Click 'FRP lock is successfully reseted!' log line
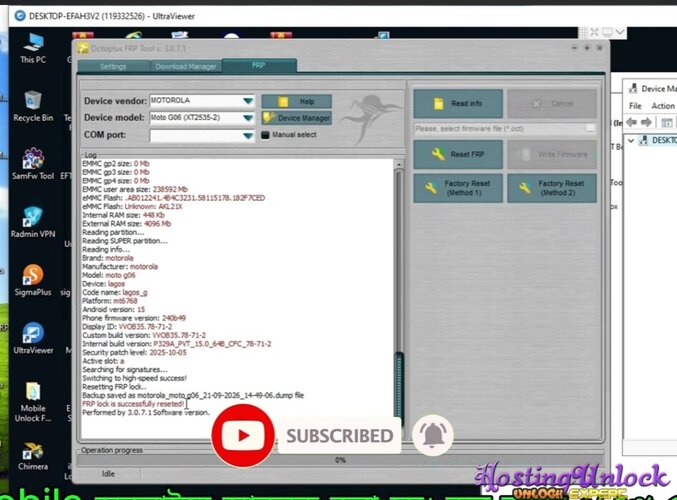The width and height of the screenshot is (677, 500). pyautogui.click(x=133, y=404)
